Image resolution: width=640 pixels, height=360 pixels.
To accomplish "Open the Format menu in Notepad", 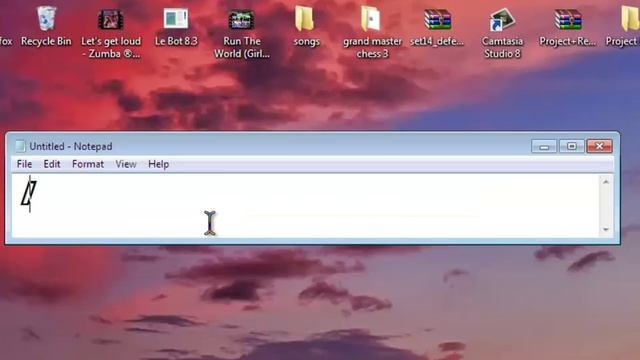I will coord(88,164).
